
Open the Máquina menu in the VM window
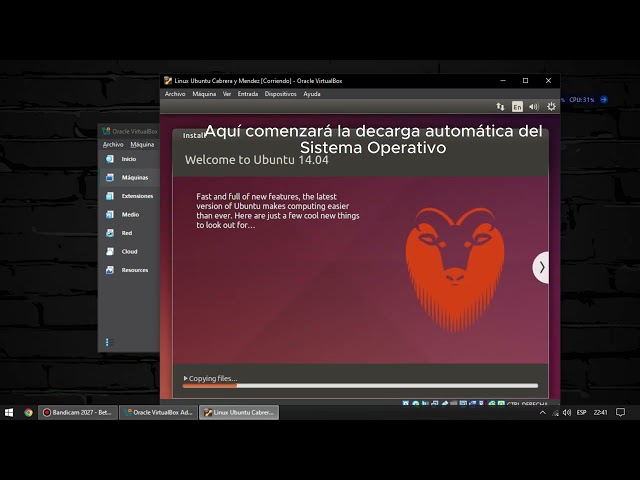click(x=204, y=94)
